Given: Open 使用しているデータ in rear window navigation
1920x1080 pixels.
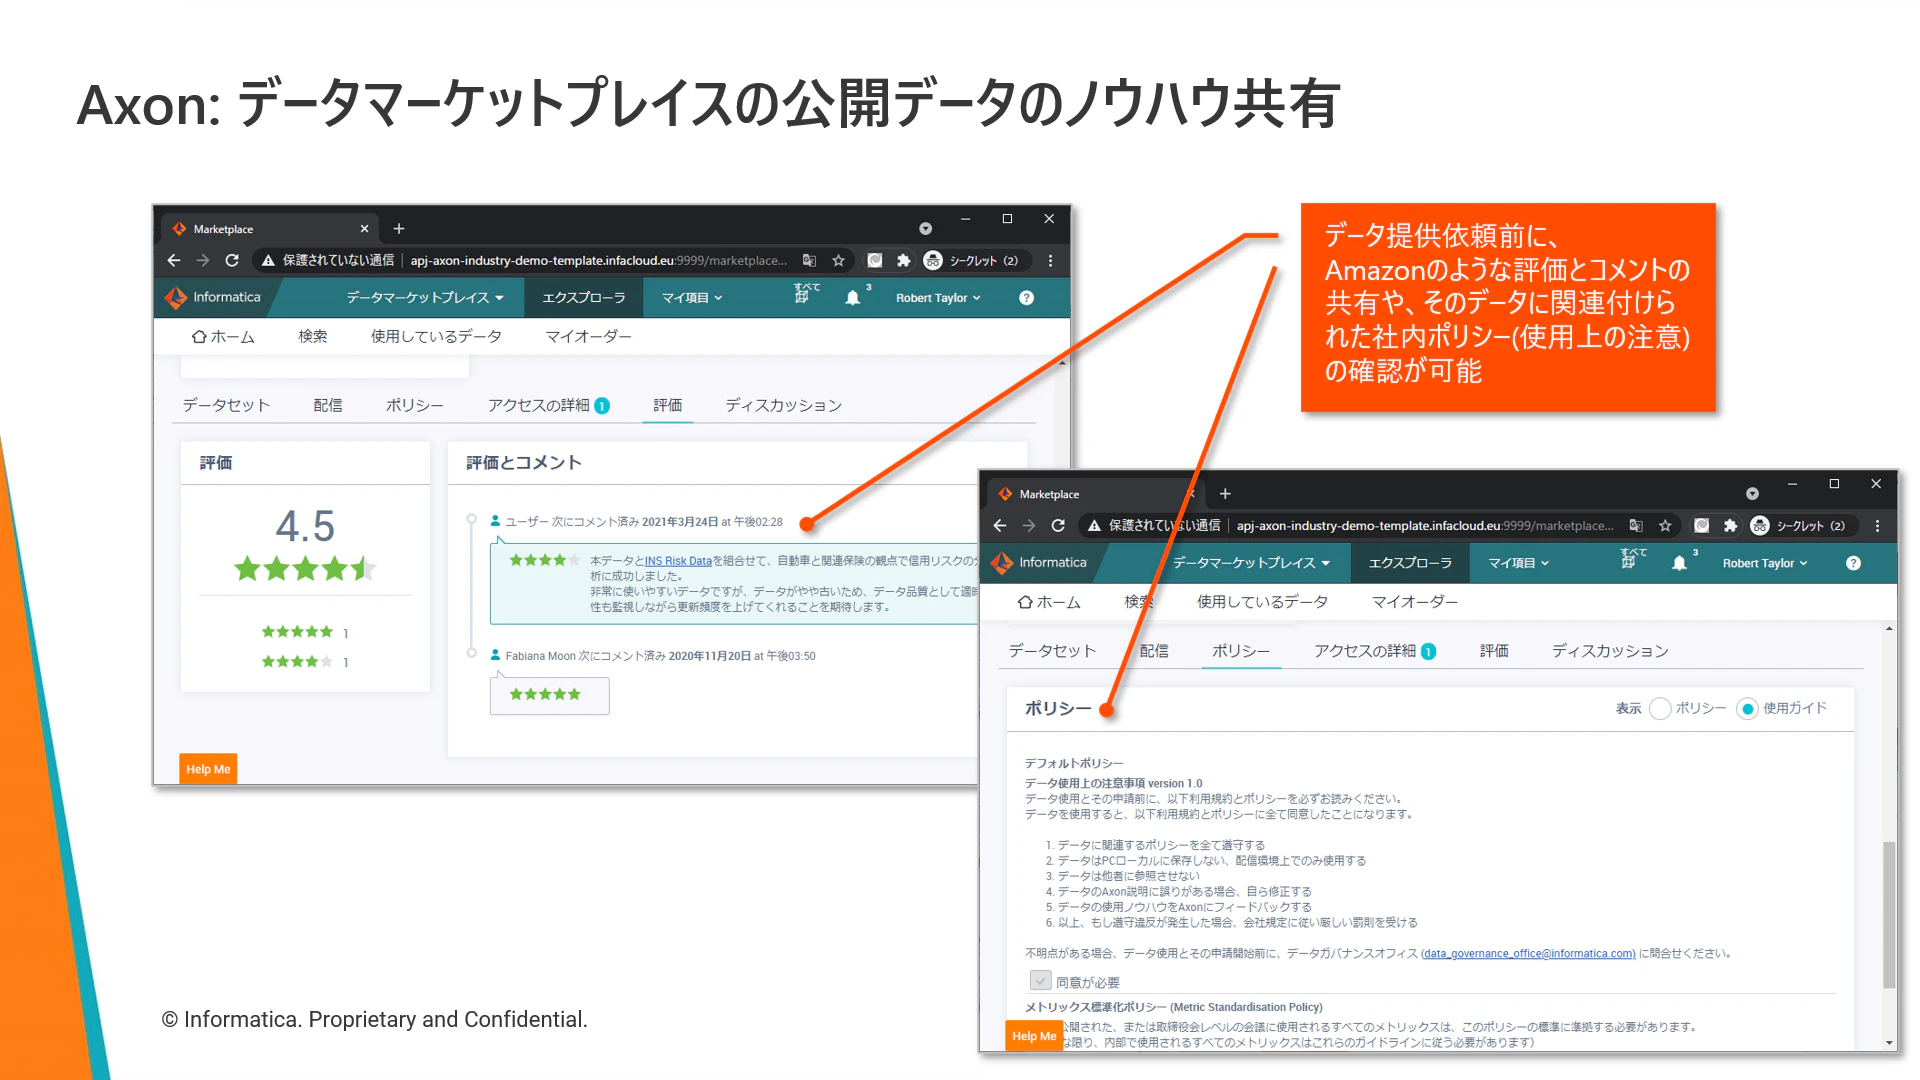Looking at the screenshot, I should 436,337.
